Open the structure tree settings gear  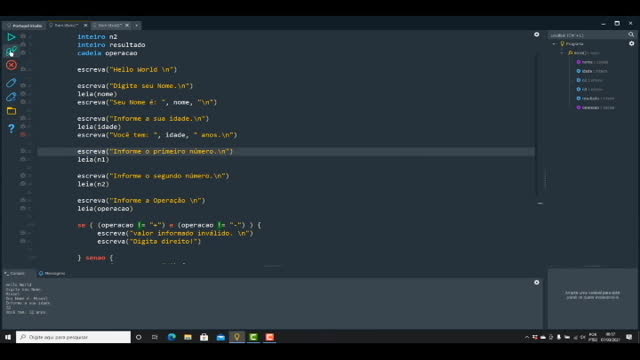(631, 43)
